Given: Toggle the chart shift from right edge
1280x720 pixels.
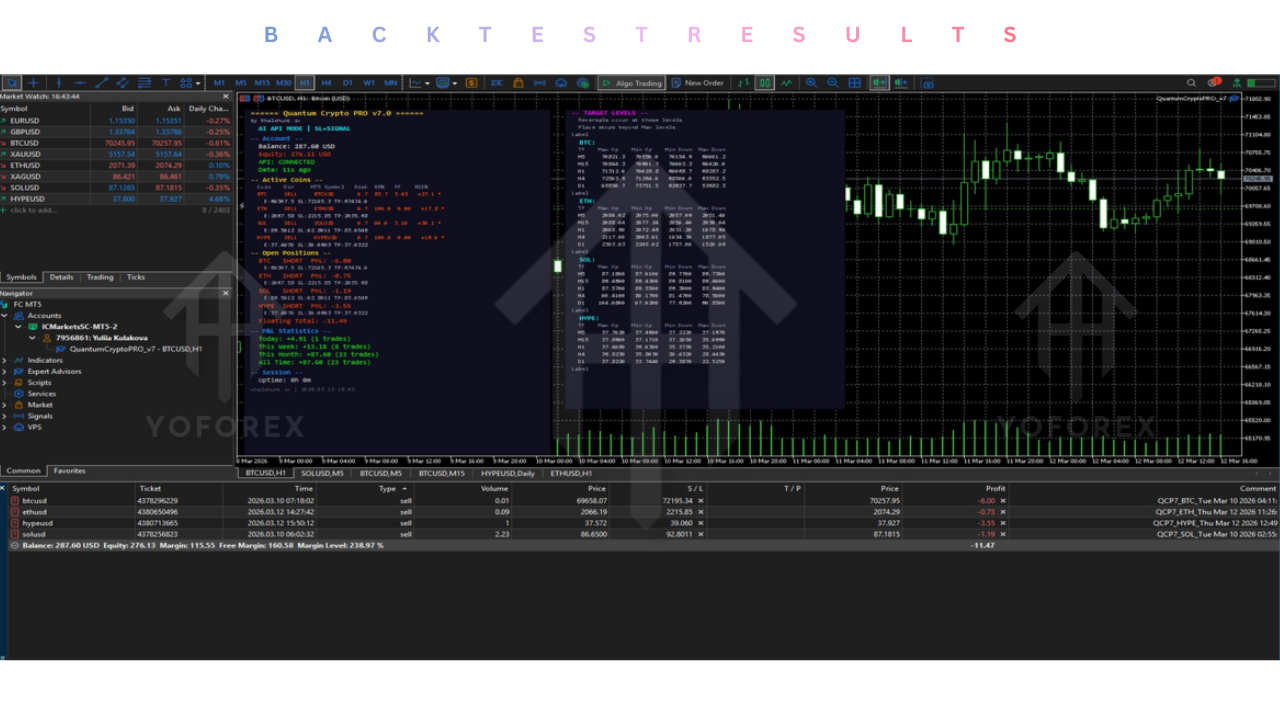Looking at the screenshot, I should click(900, 83).
